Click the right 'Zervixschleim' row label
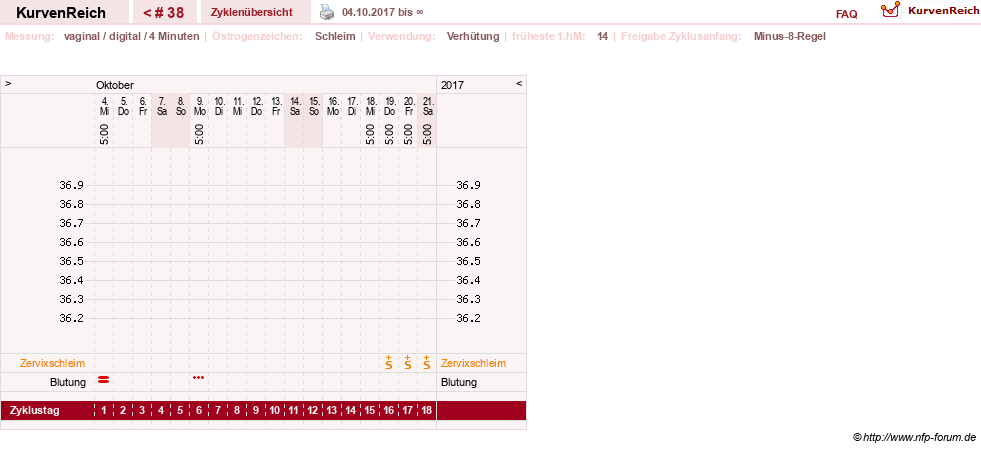Image resolution: width=981 pixels, height=449 pixels. [x=474, y=363]
